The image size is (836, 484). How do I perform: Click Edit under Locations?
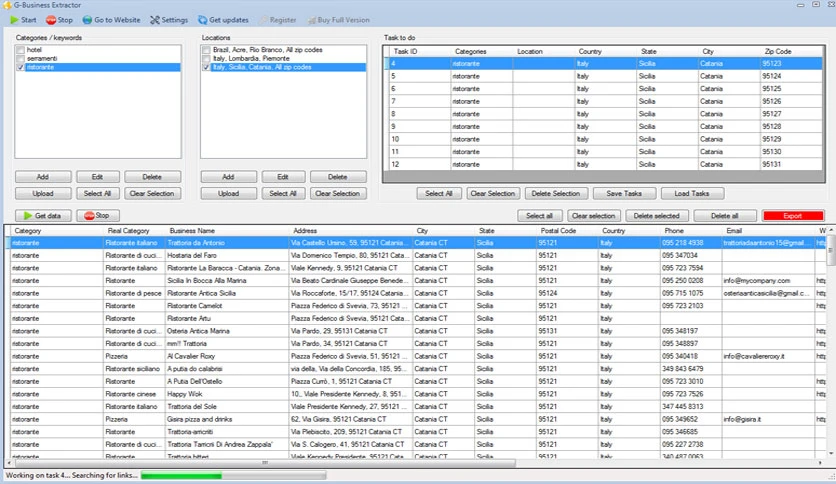coord(283,176)
